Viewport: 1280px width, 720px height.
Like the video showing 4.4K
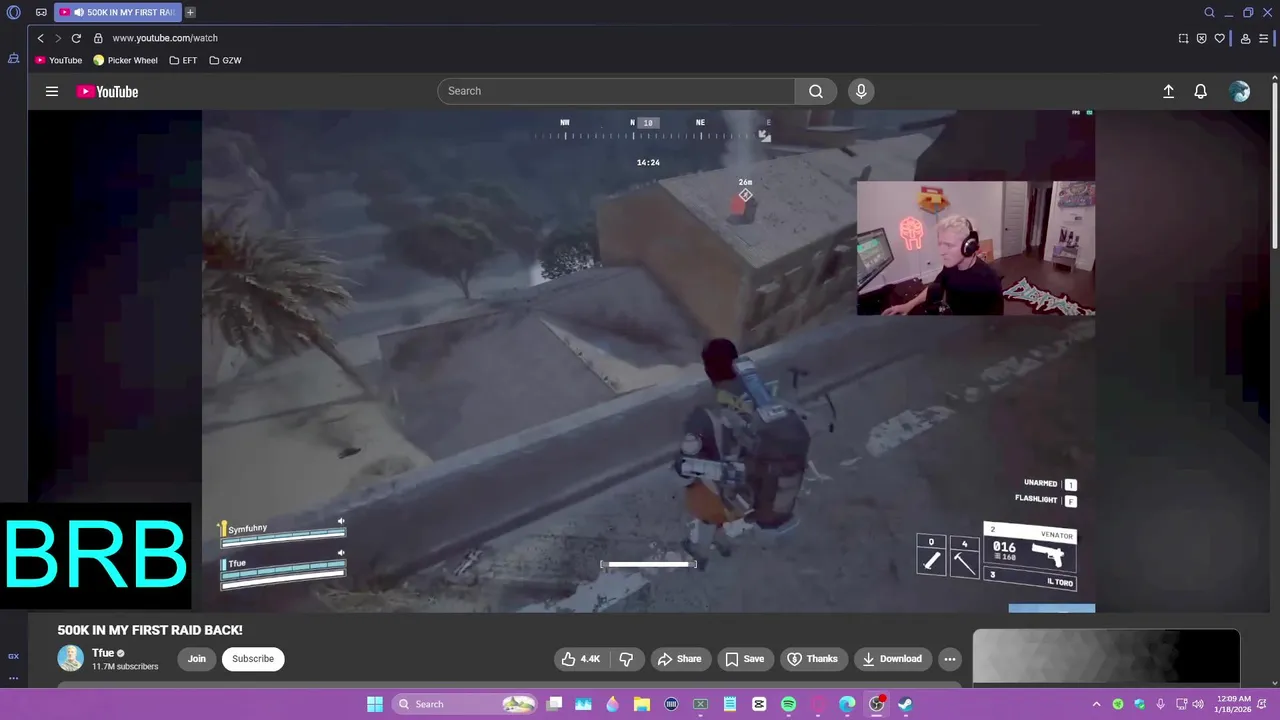[581, 659]
